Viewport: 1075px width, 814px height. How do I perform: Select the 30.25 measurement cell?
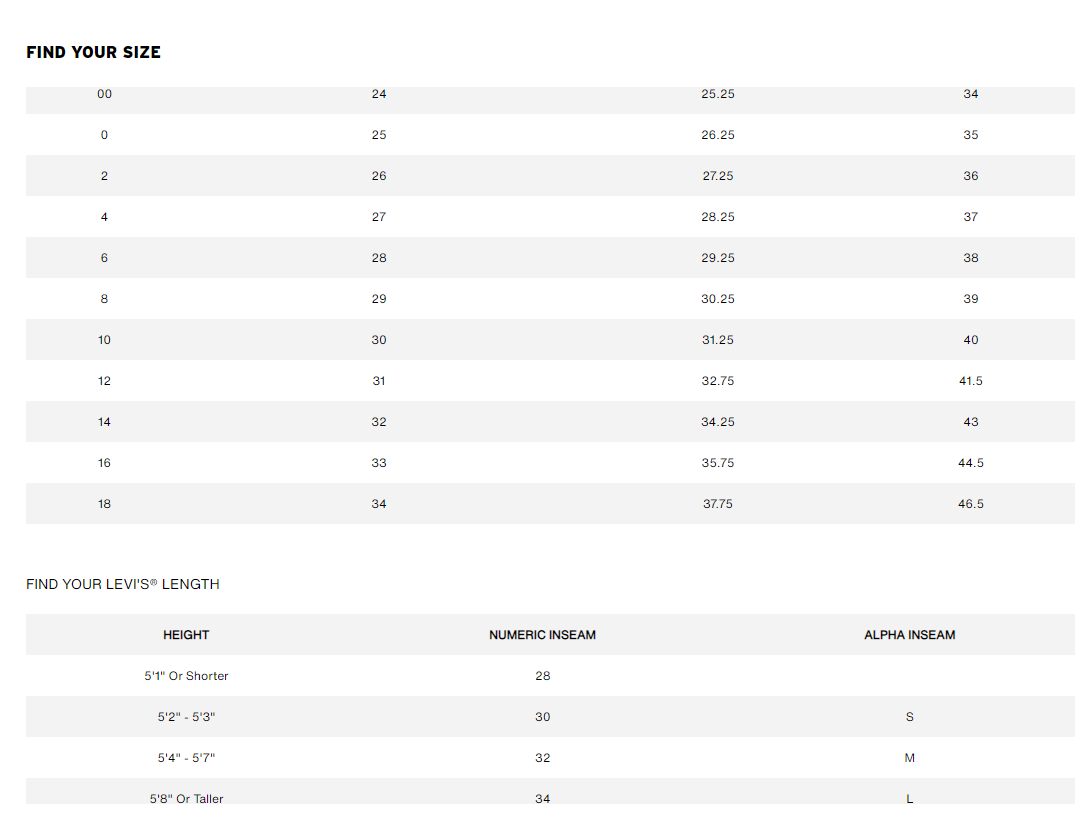718,299
